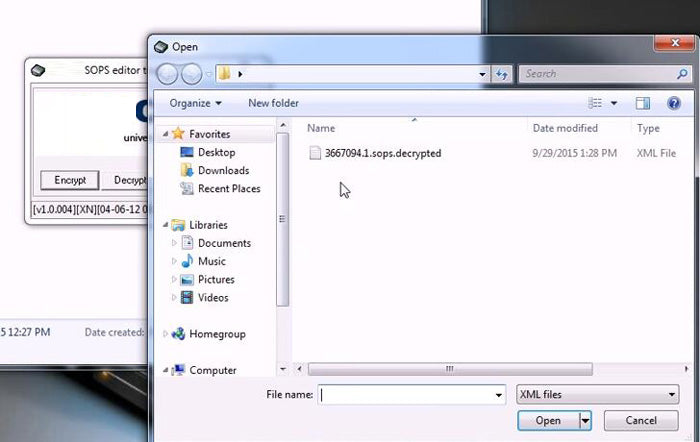Click into the Search box
The height and width of the screenshot is (442, 700).
point(598,74)
